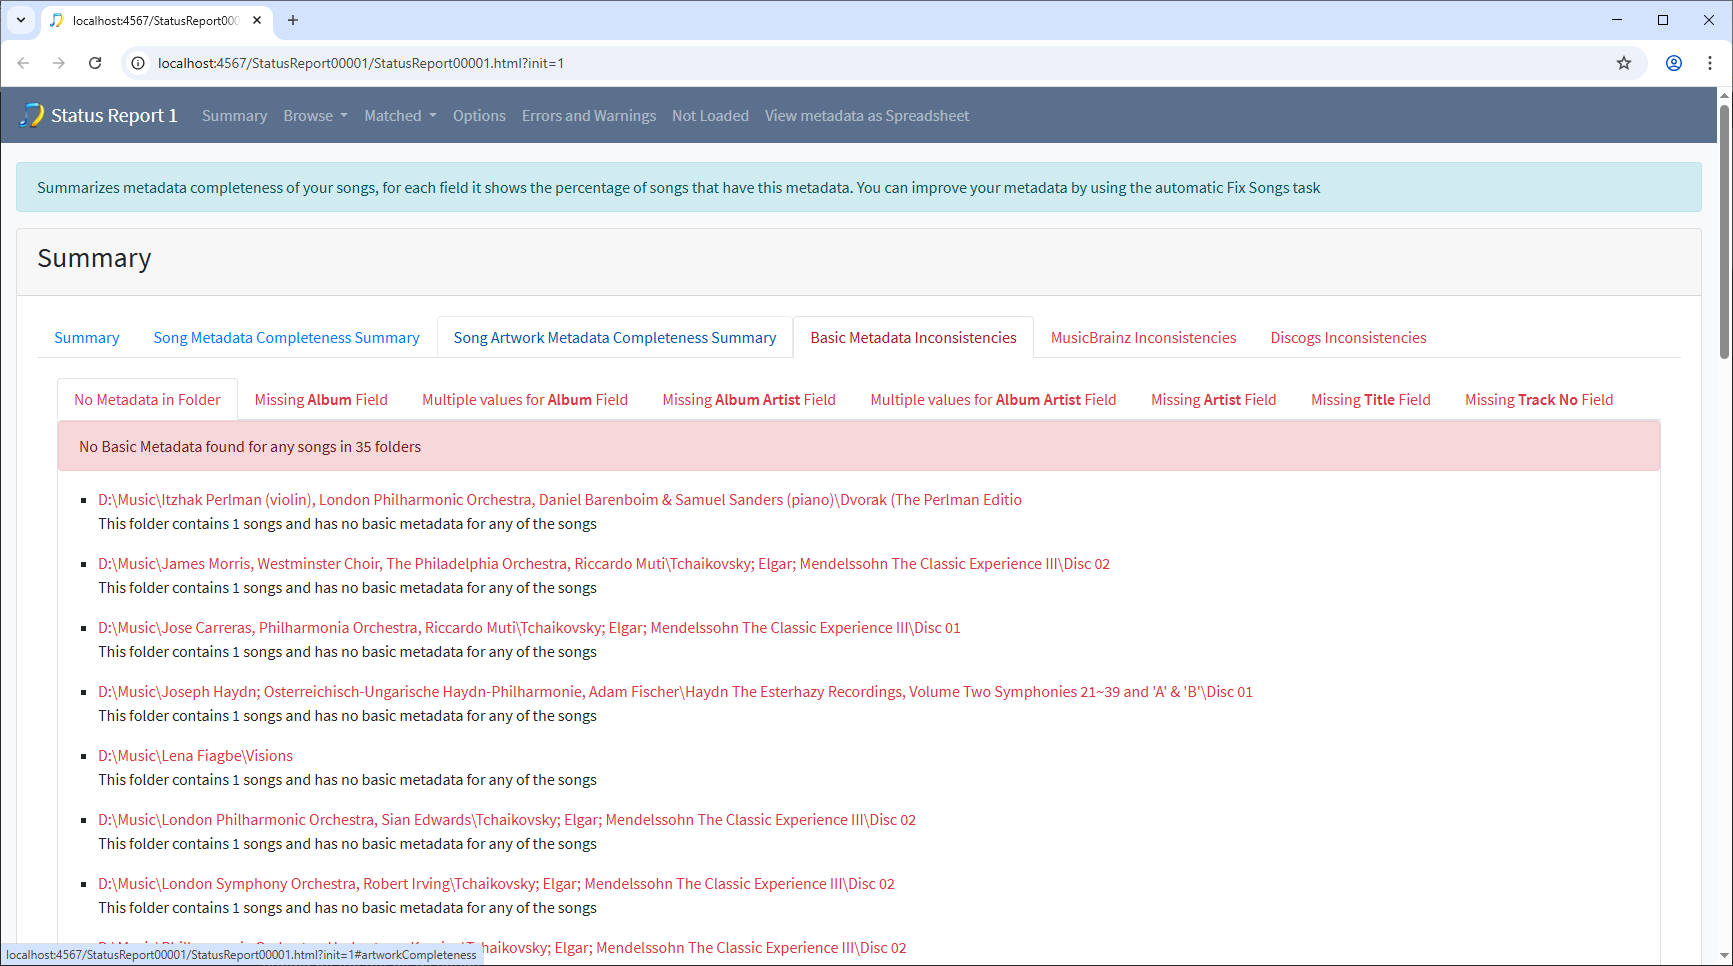
Task: Click the address bar URL field
Action: 800,63
